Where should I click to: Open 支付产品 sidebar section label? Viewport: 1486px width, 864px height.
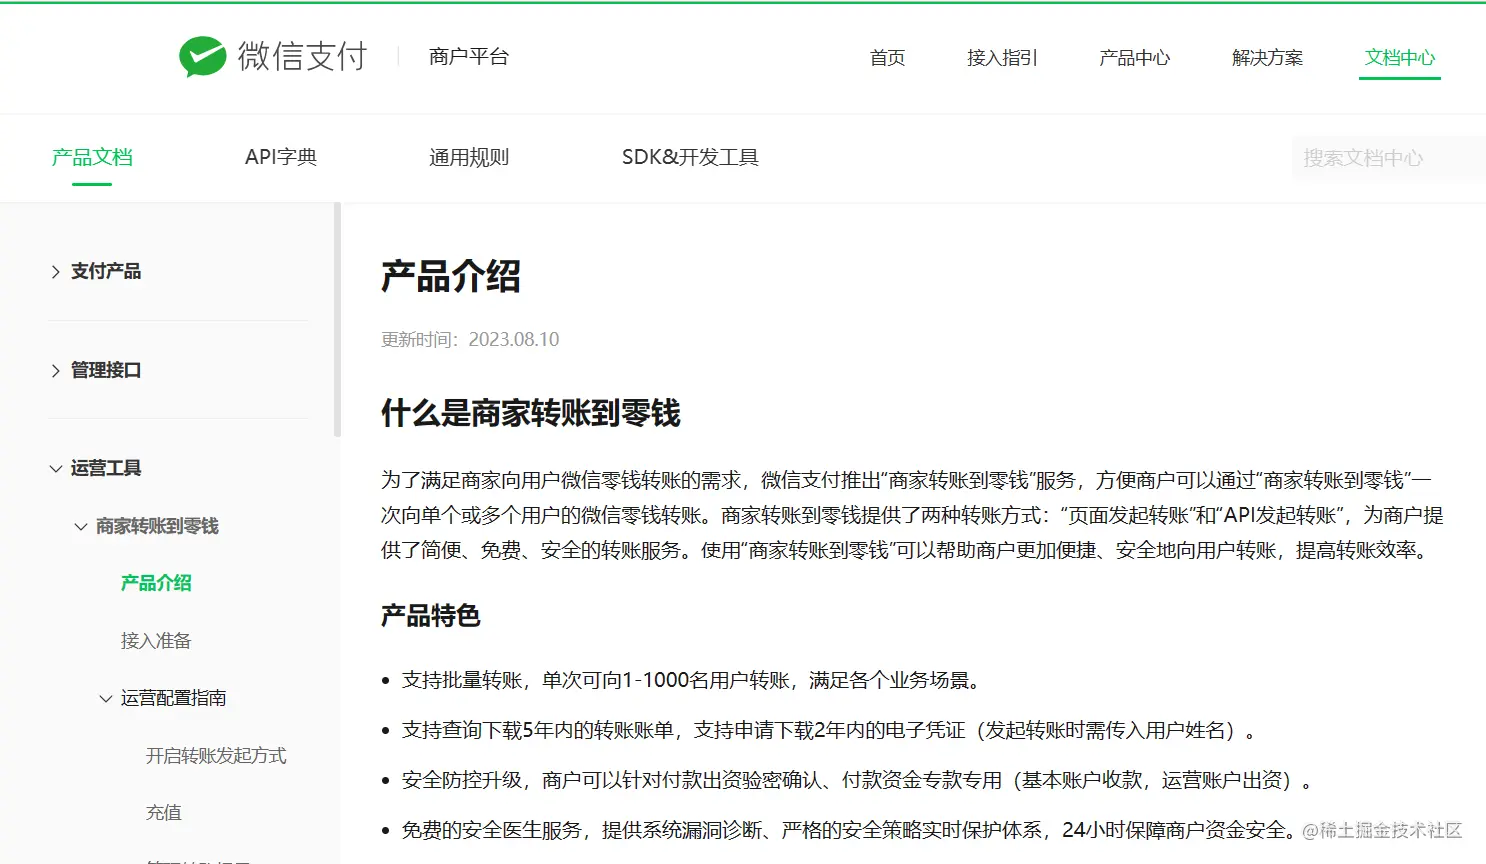[x=106, y=271]
